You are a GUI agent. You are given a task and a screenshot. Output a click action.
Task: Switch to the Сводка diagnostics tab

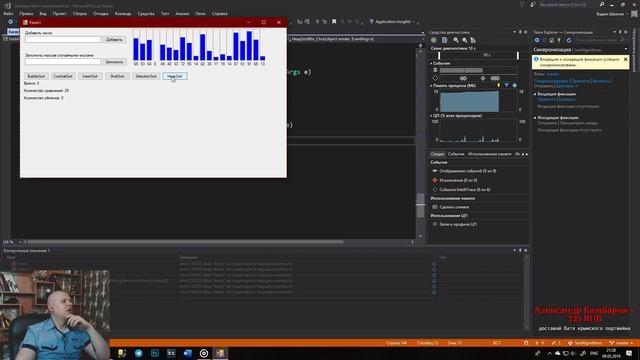pyautogui.click(x=437, y=154)
